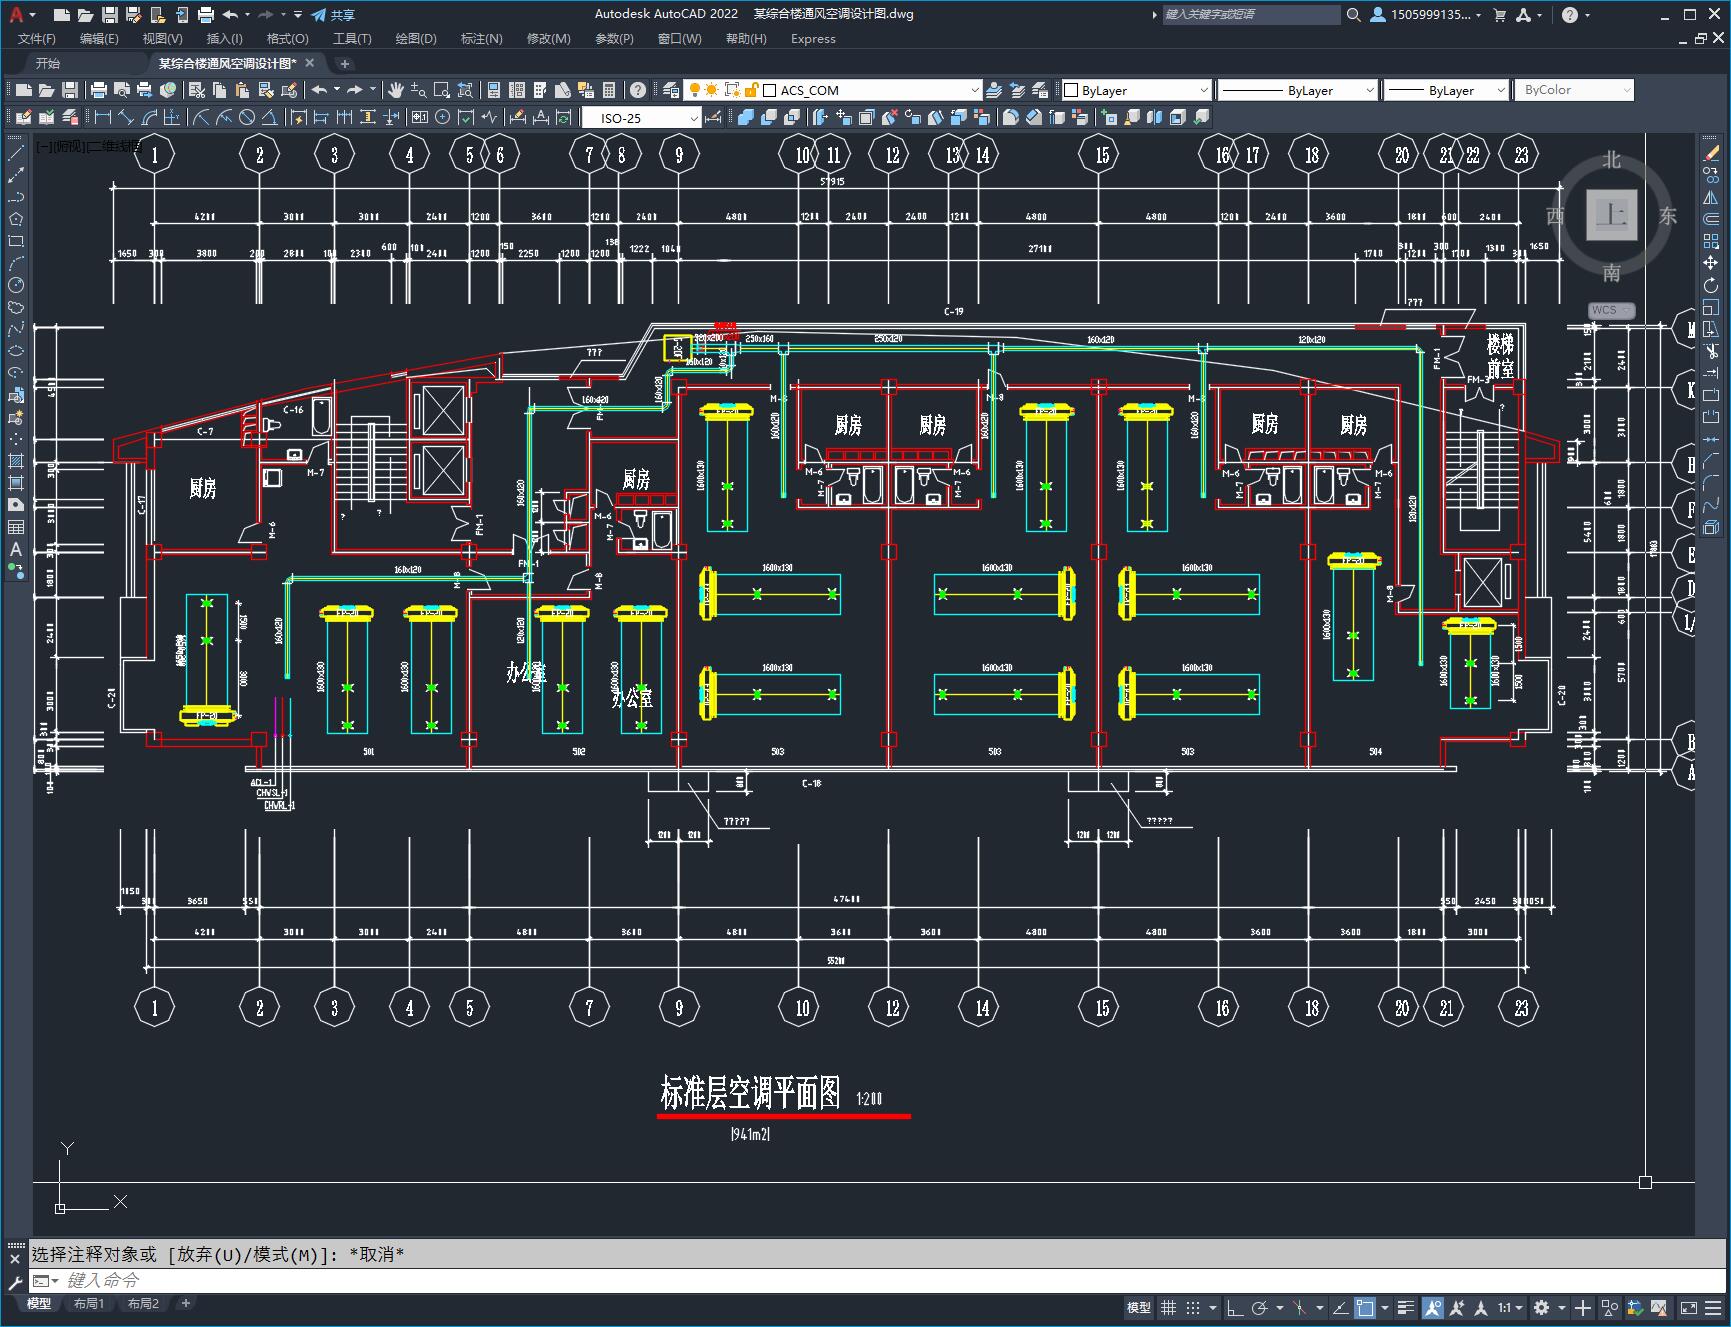The width and height of the screenshot is (1731, 1327).
Task: Open the Express menu
Action: click(x=813, y=39)
